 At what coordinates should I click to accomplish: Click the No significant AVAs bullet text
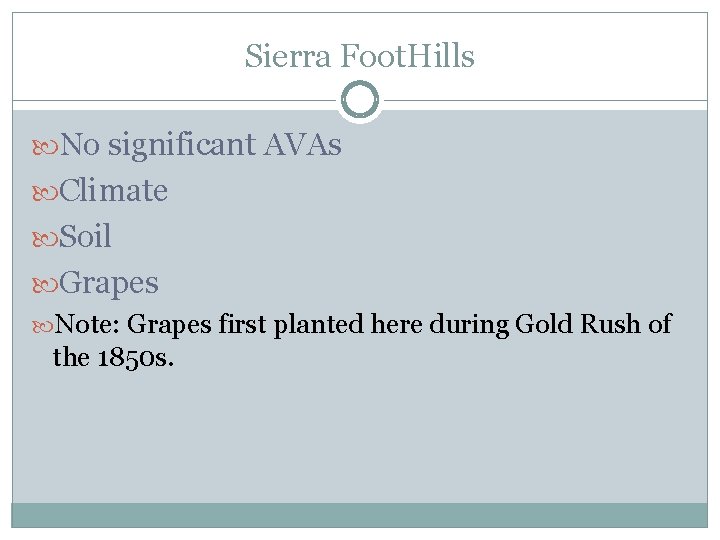201,145
